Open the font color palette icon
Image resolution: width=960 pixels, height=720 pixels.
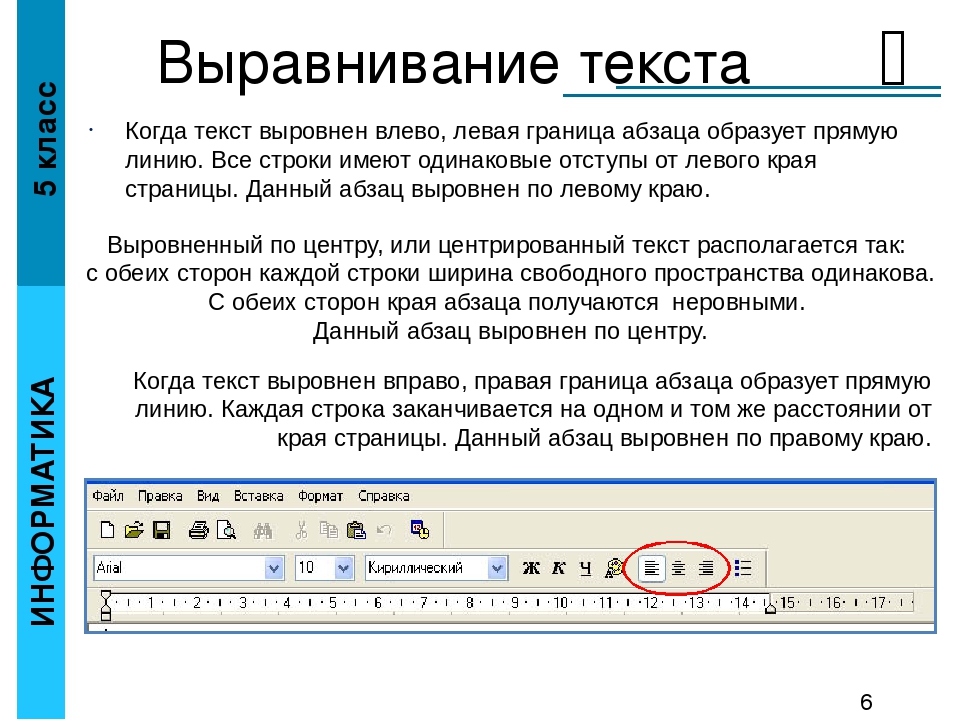(x=613, y=568)
